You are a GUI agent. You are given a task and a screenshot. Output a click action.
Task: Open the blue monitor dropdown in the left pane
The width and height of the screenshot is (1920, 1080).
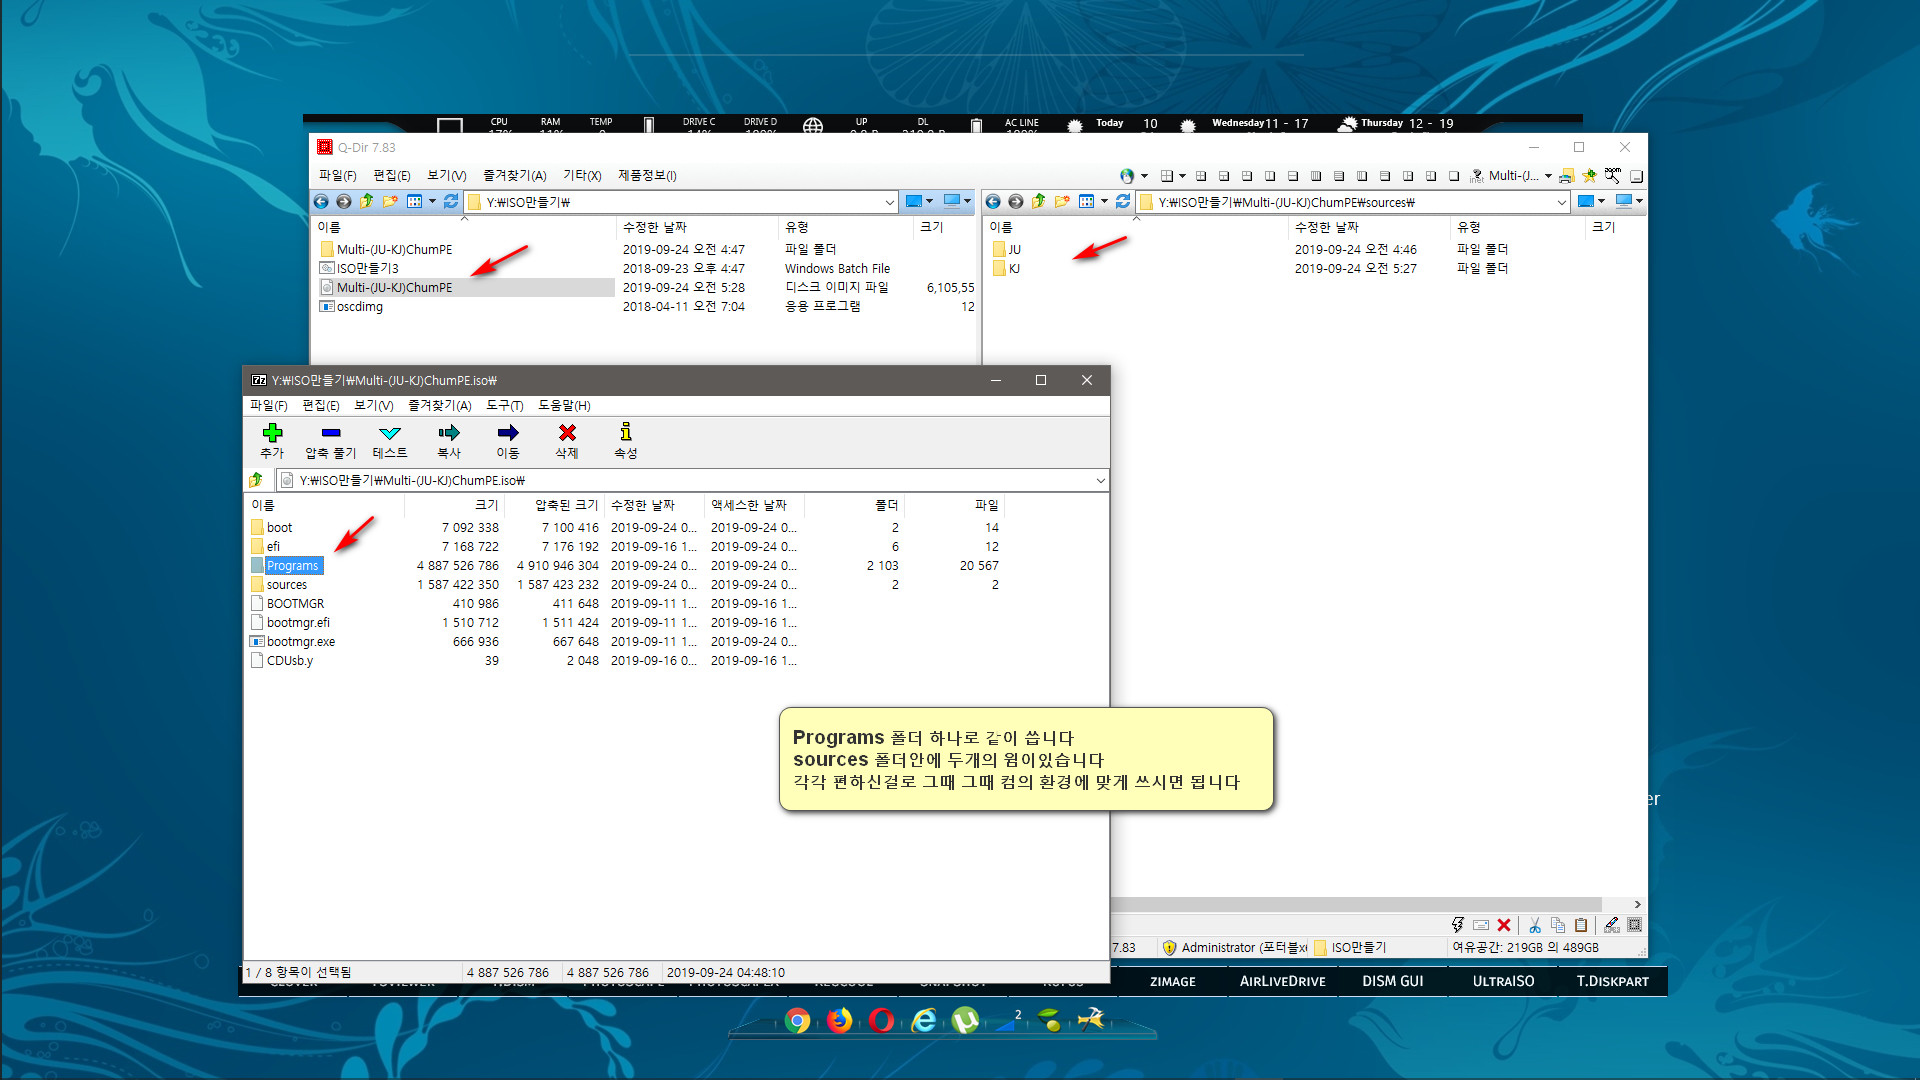tap(967, 202)
